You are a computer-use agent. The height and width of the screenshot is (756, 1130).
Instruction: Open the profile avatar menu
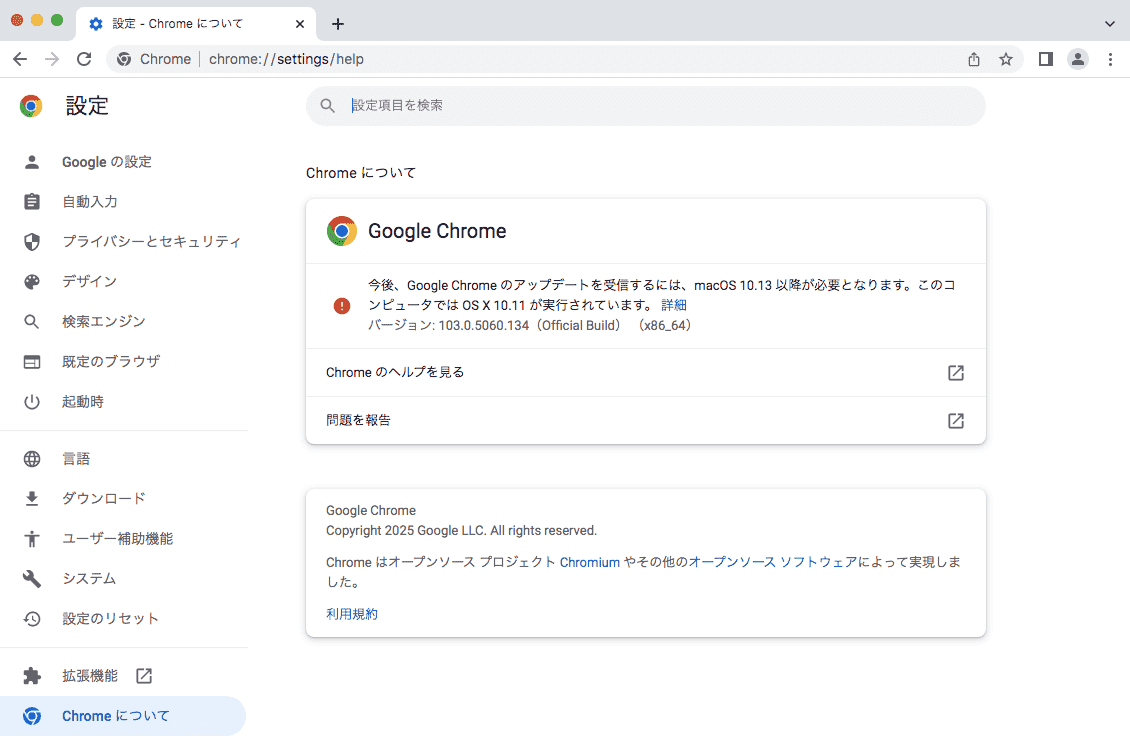[x=1078, y=59]
